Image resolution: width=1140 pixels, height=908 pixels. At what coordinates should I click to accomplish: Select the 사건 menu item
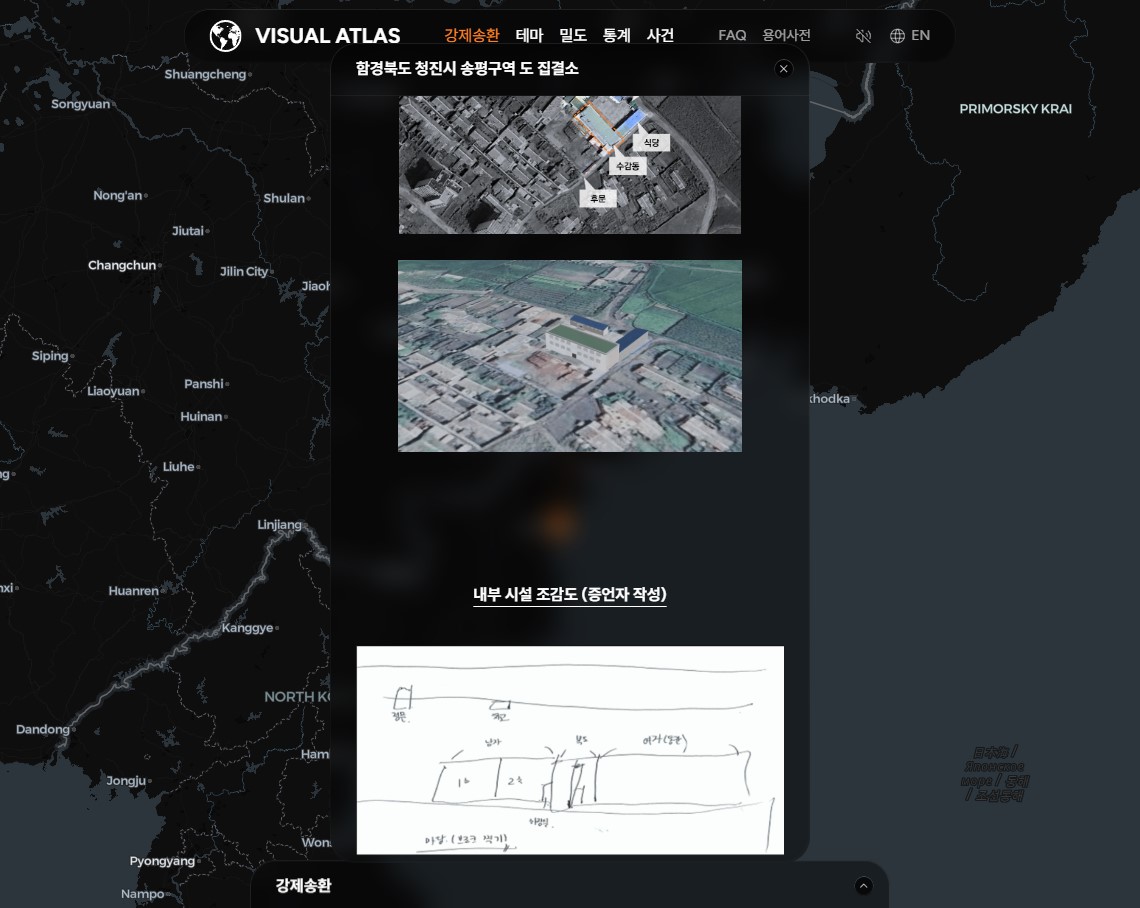coord(660,35)
